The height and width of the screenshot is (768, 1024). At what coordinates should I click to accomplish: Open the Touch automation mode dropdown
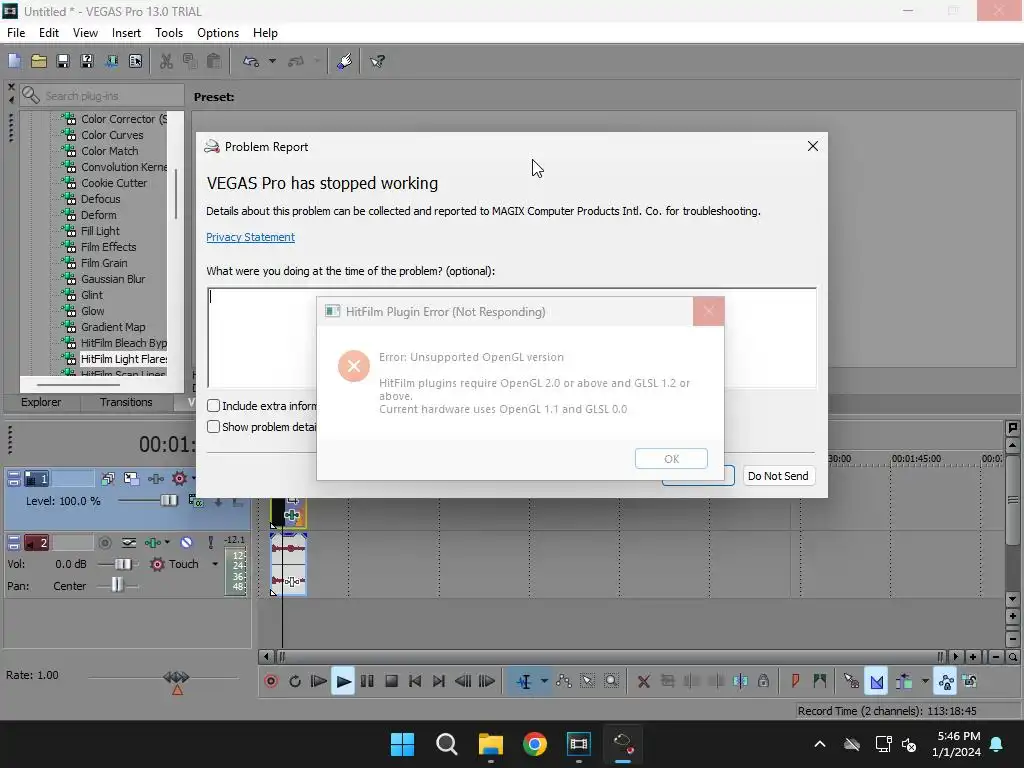(x=215, y=564)
